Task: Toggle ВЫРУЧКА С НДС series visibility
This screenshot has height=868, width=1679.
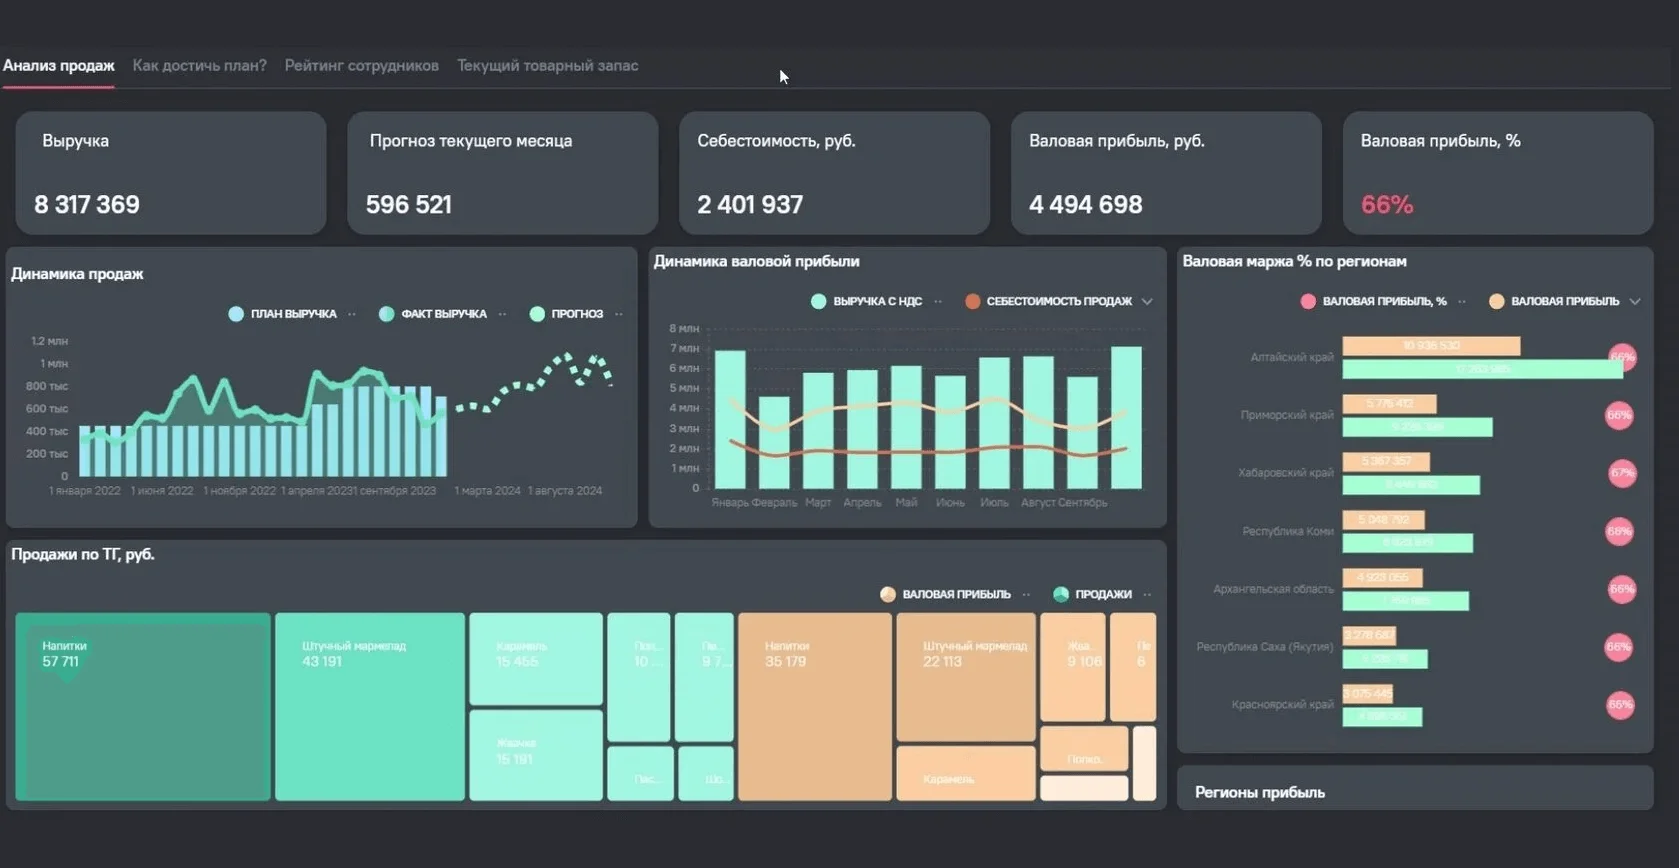Action: coord(866,301)
